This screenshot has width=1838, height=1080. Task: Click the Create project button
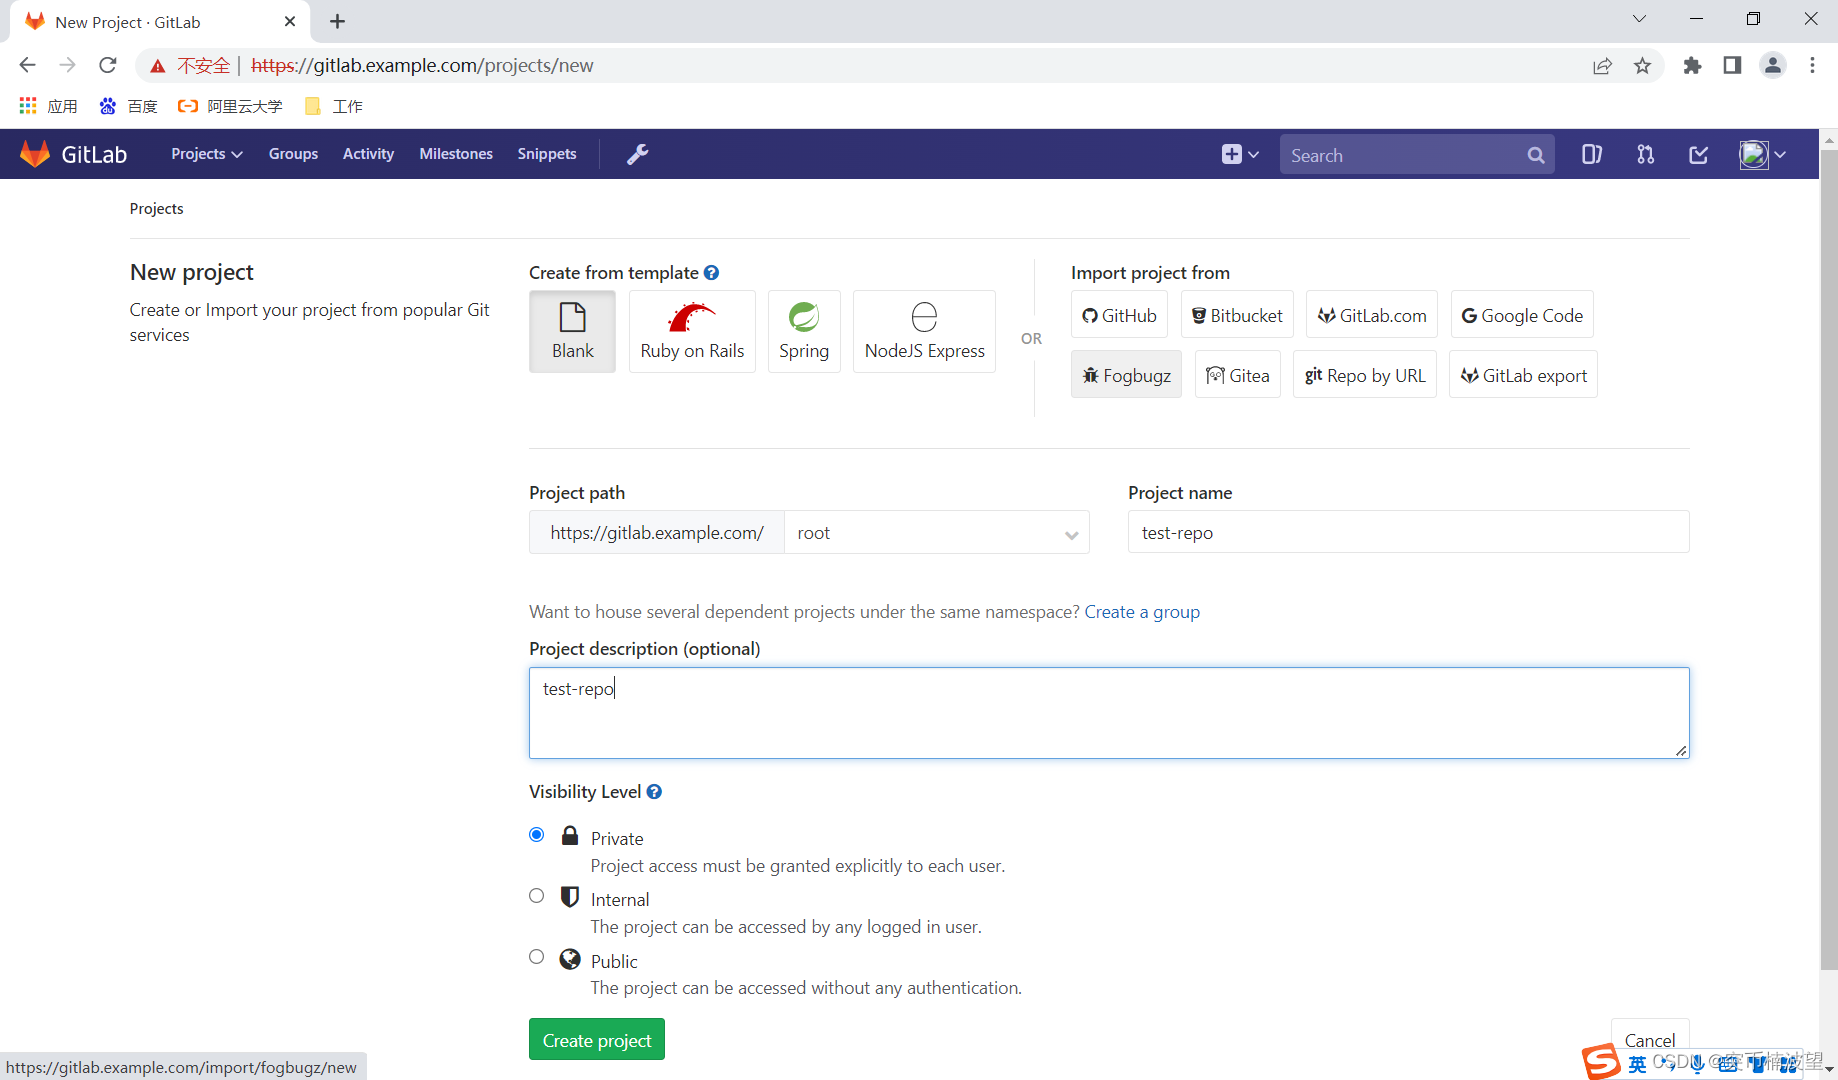(597, 1040)
